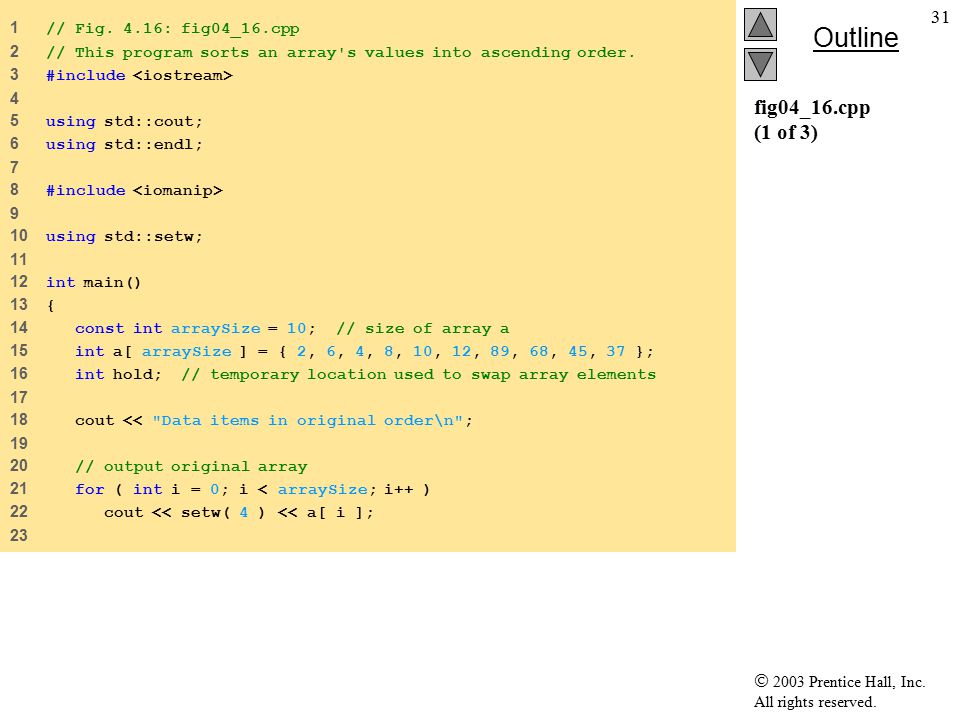Click the const int arraySize declaration
Screen dimensions: 960x720
click(195, 329)
